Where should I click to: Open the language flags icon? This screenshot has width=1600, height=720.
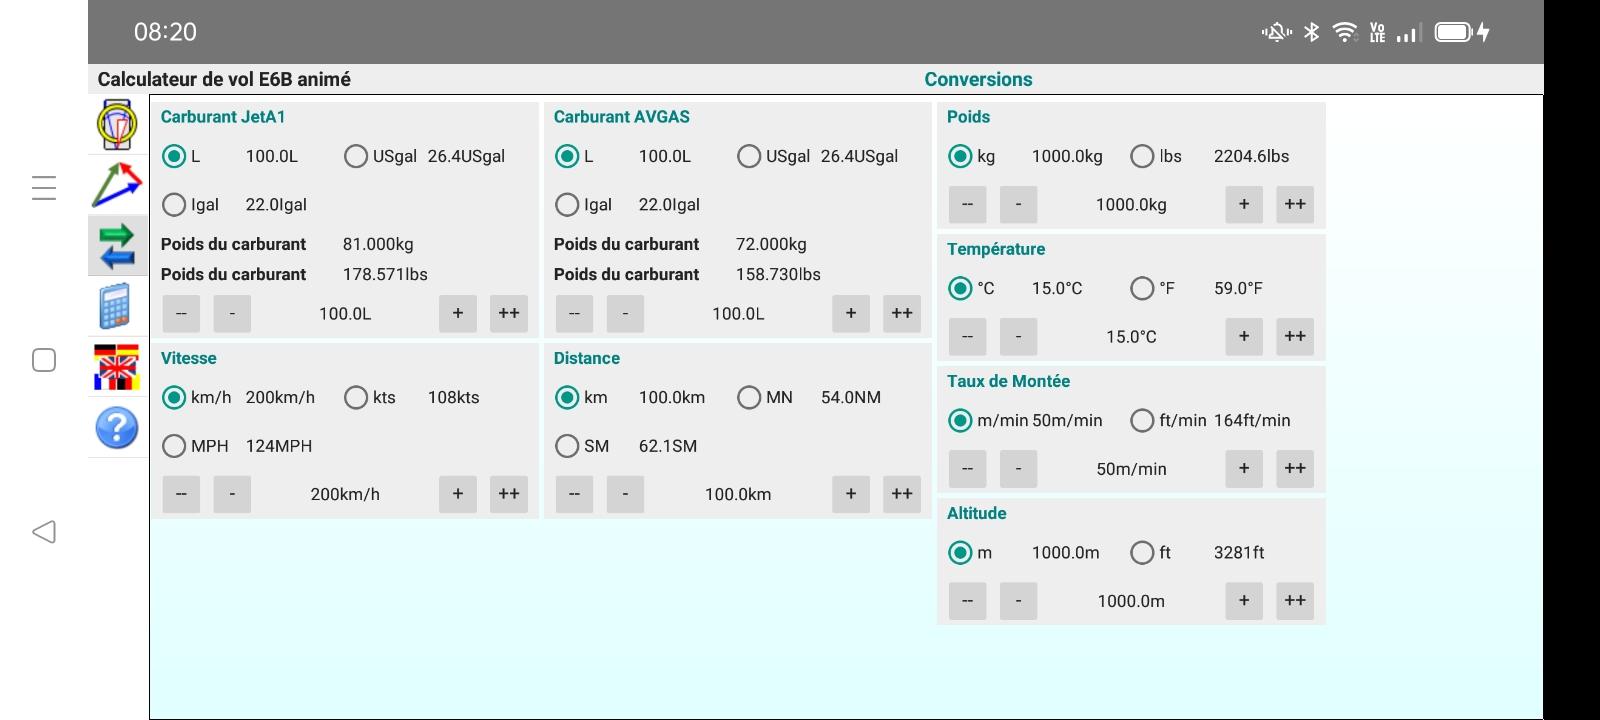tap(117, 367)
